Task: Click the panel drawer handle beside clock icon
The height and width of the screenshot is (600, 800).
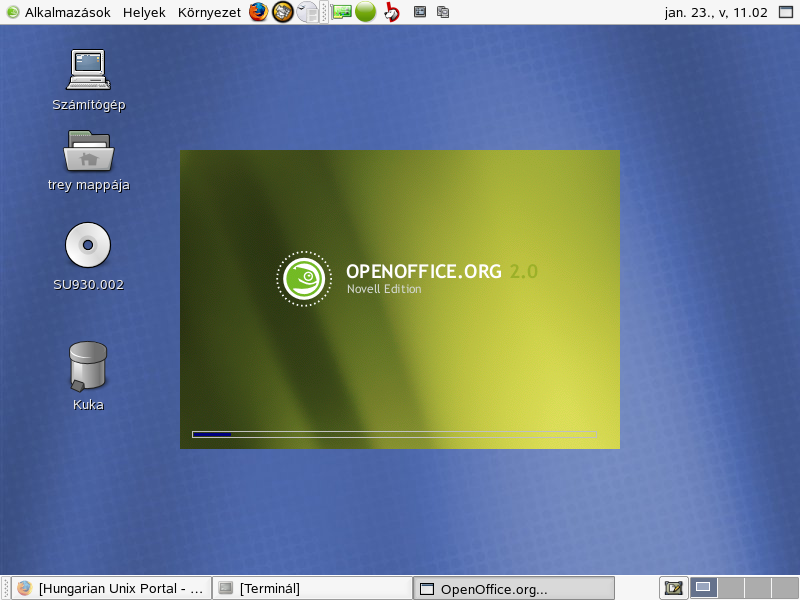Action: [324, 12]
